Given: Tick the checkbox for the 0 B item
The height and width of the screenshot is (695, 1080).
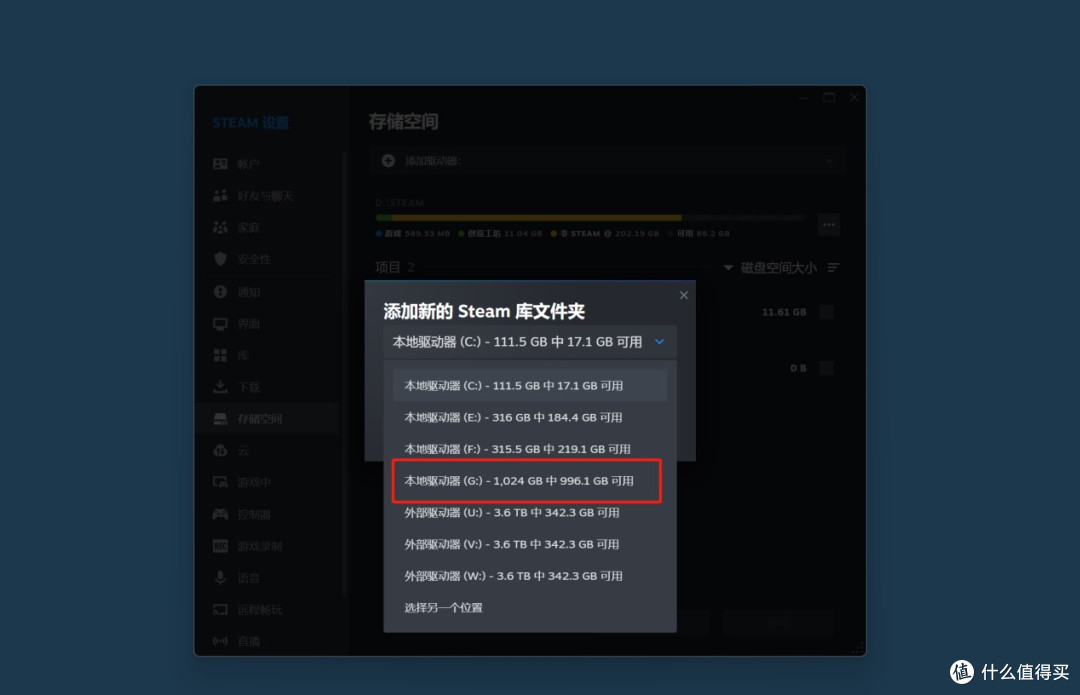Looking at the screenshot, I should click(827, 368).
